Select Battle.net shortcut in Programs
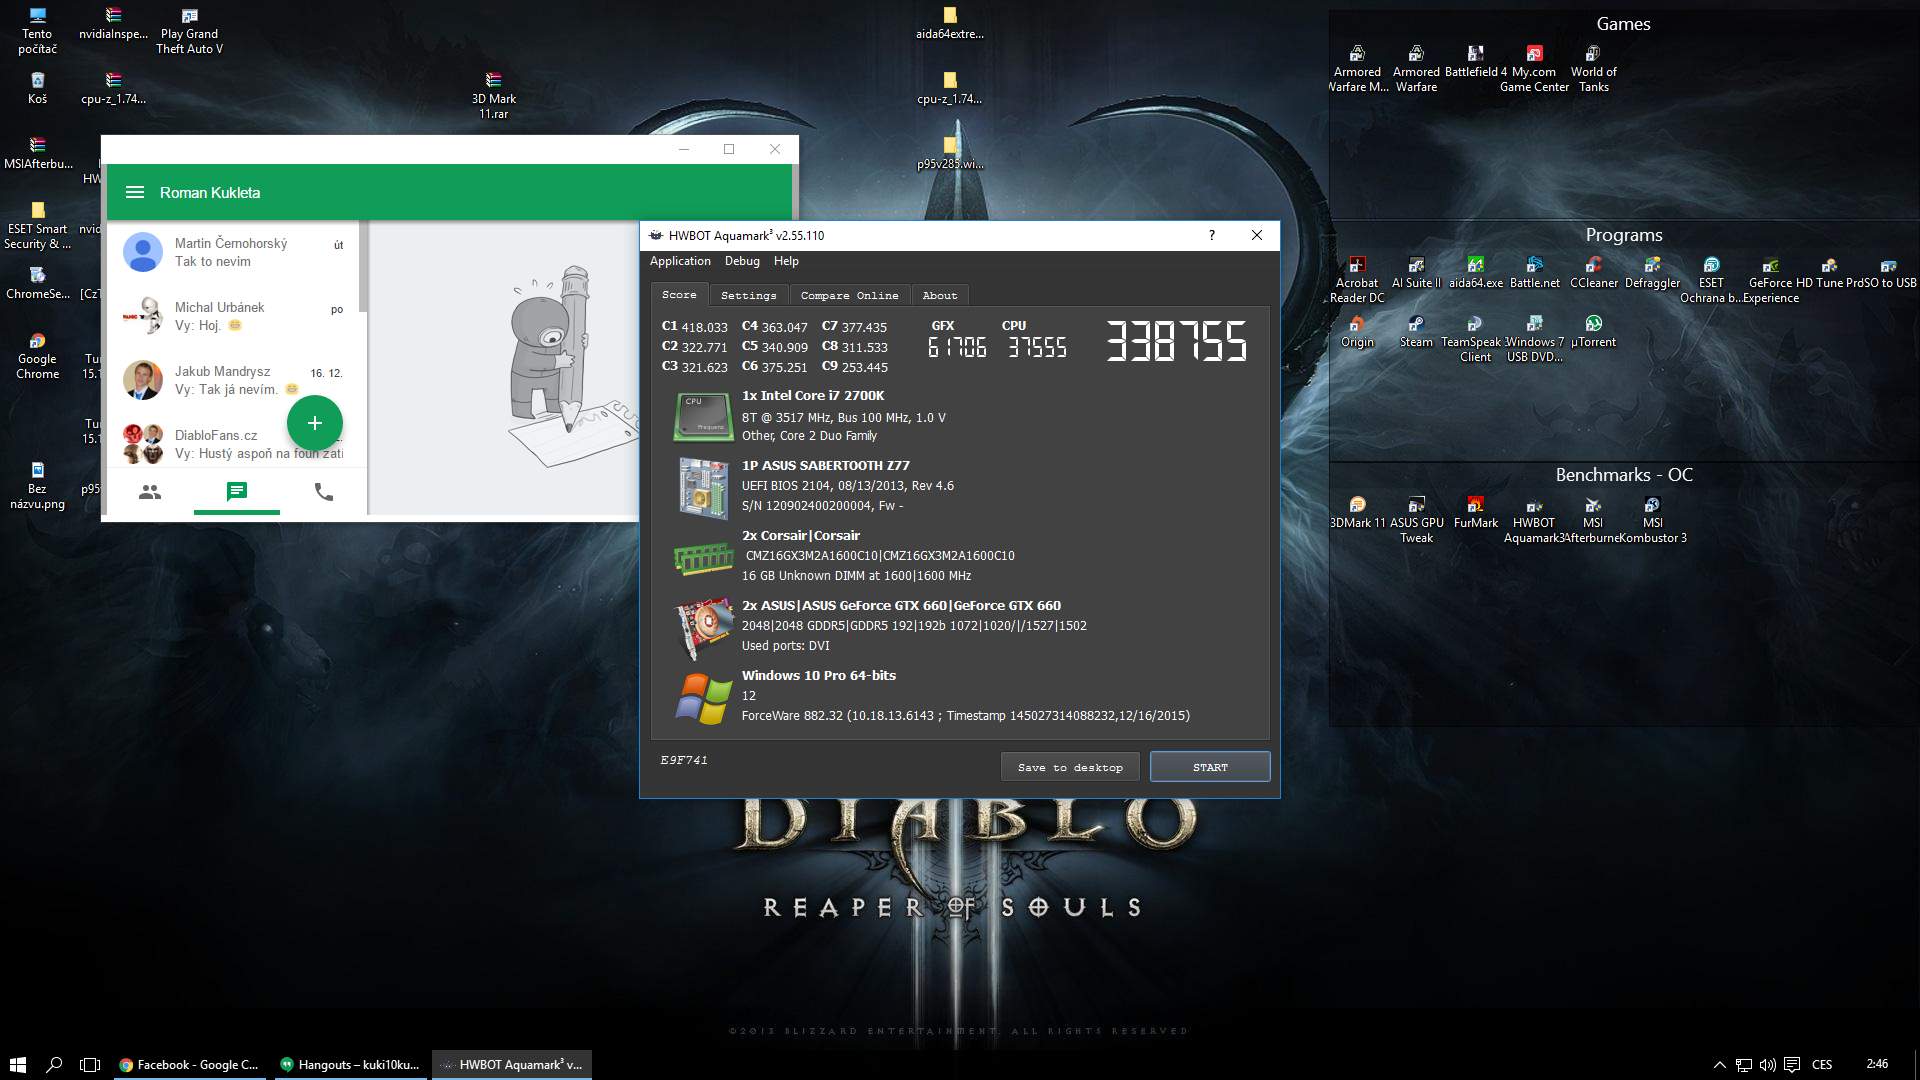Image resolution: width=1920 pixels, height=1080 pixels. [1534, 272]
